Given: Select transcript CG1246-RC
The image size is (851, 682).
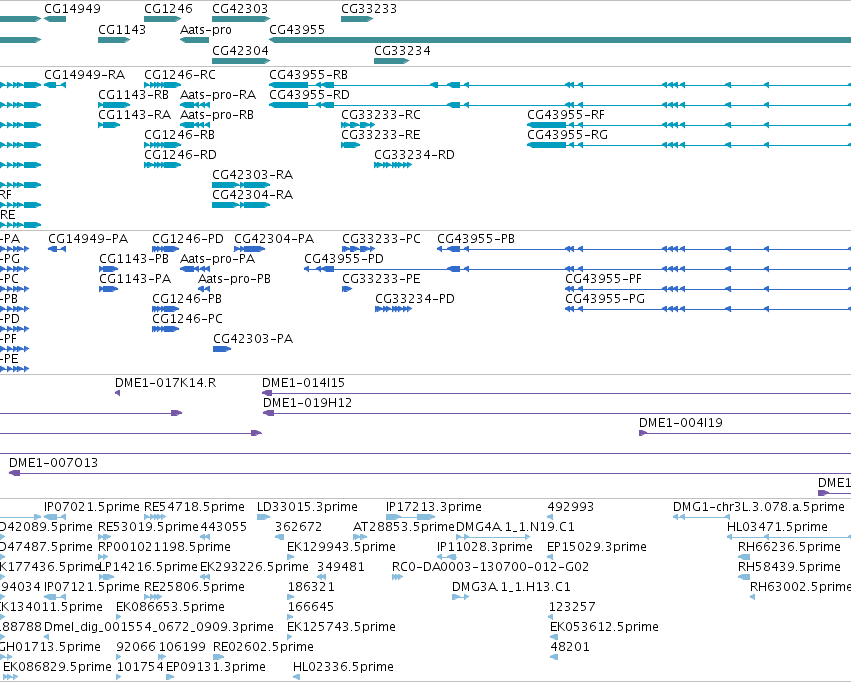Looking at the screenshot, I should [180, 74].
